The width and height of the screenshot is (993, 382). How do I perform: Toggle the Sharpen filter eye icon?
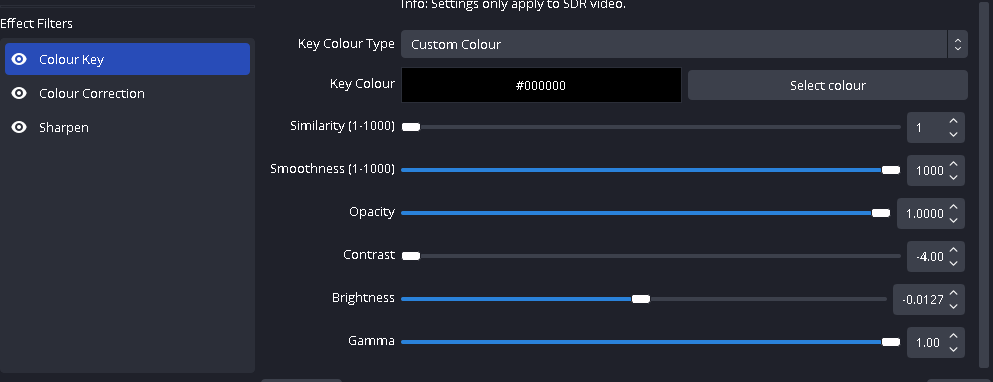tap(20, 127)
